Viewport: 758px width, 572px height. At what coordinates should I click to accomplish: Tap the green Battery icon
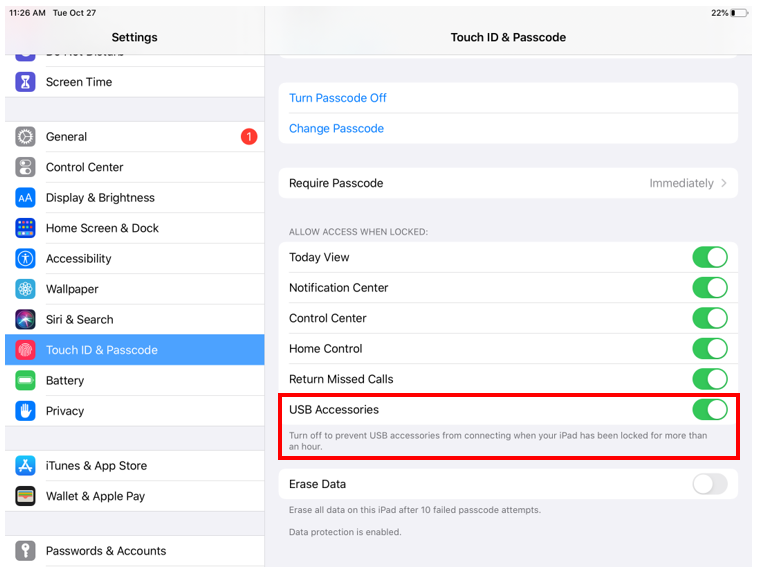26,381
